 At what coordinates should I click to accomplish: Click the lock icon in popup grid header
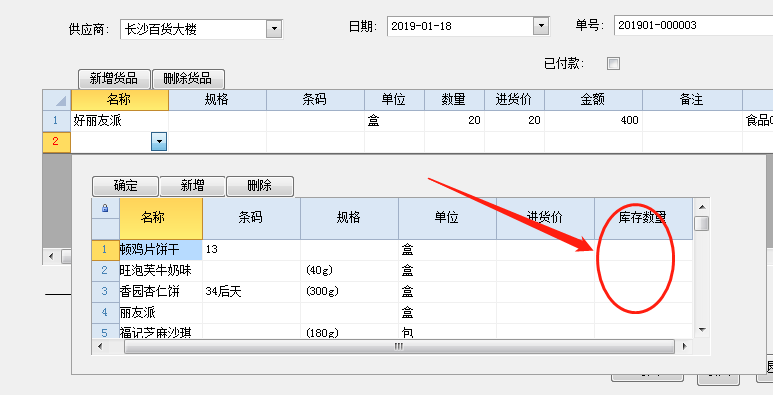pos(105,209)
